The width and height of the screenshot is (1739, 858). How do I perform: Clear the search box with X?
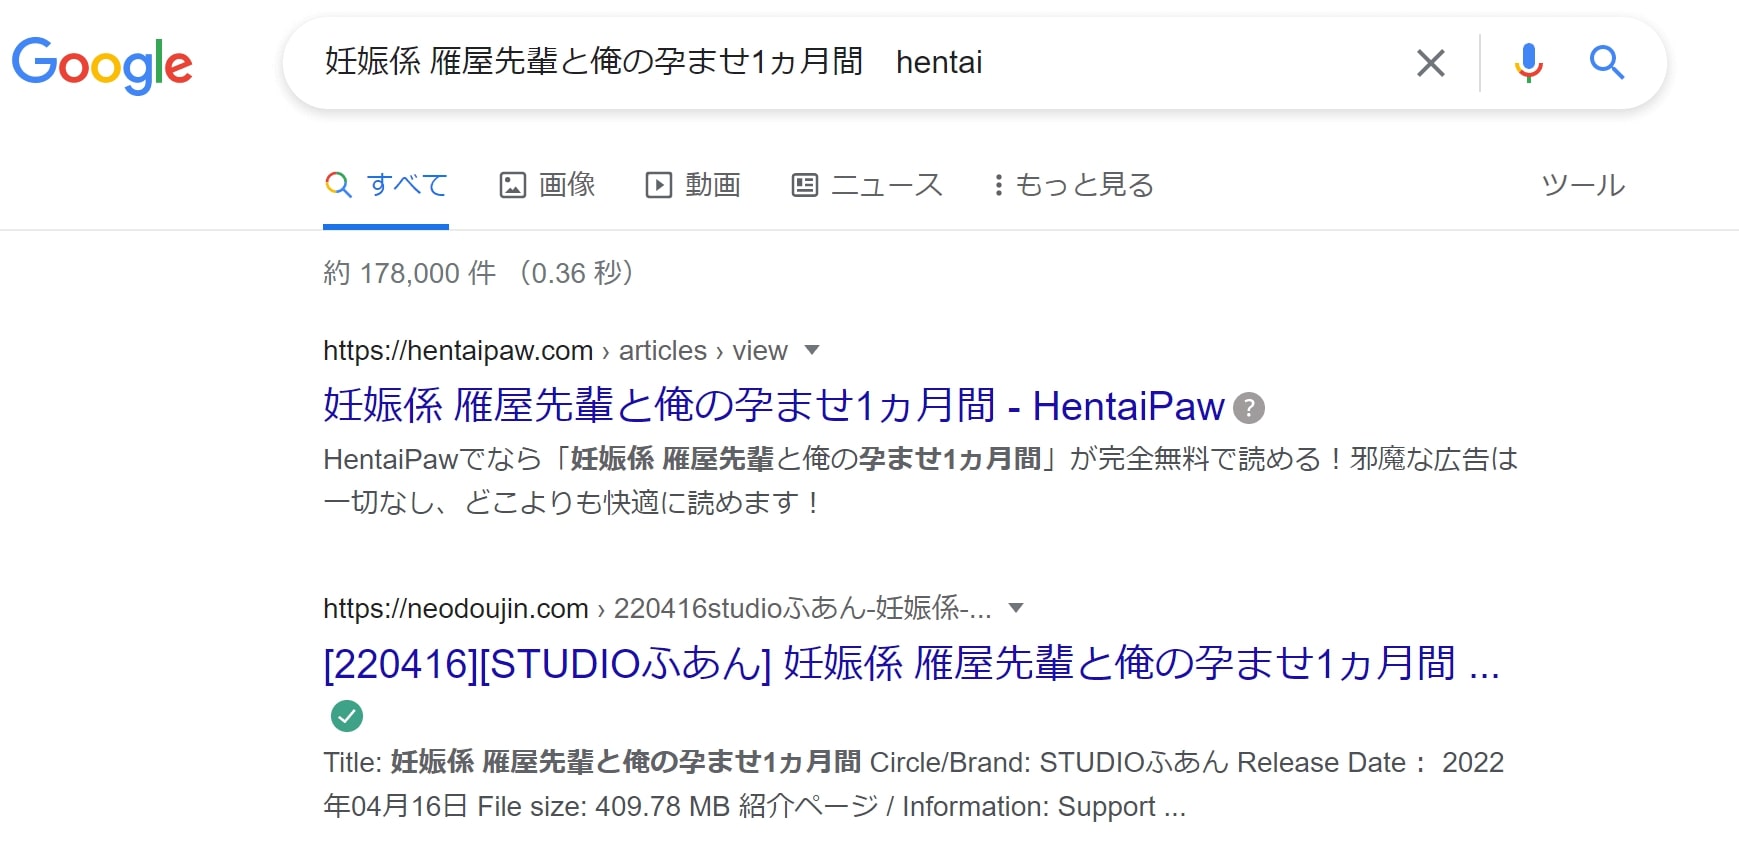[x=1431, y=63]
